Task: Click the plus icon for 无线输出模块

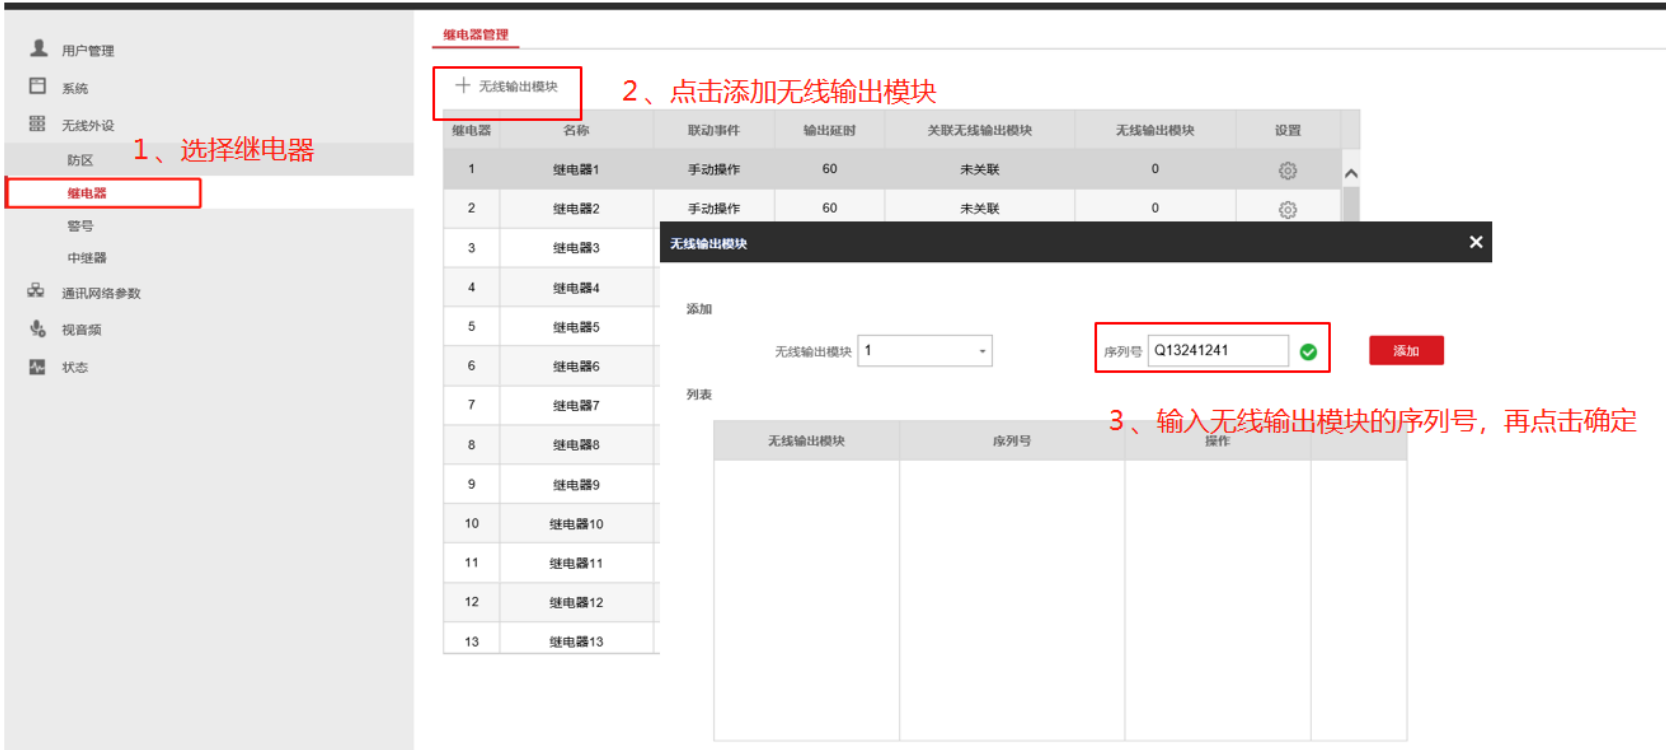Action: pos(463,86)
